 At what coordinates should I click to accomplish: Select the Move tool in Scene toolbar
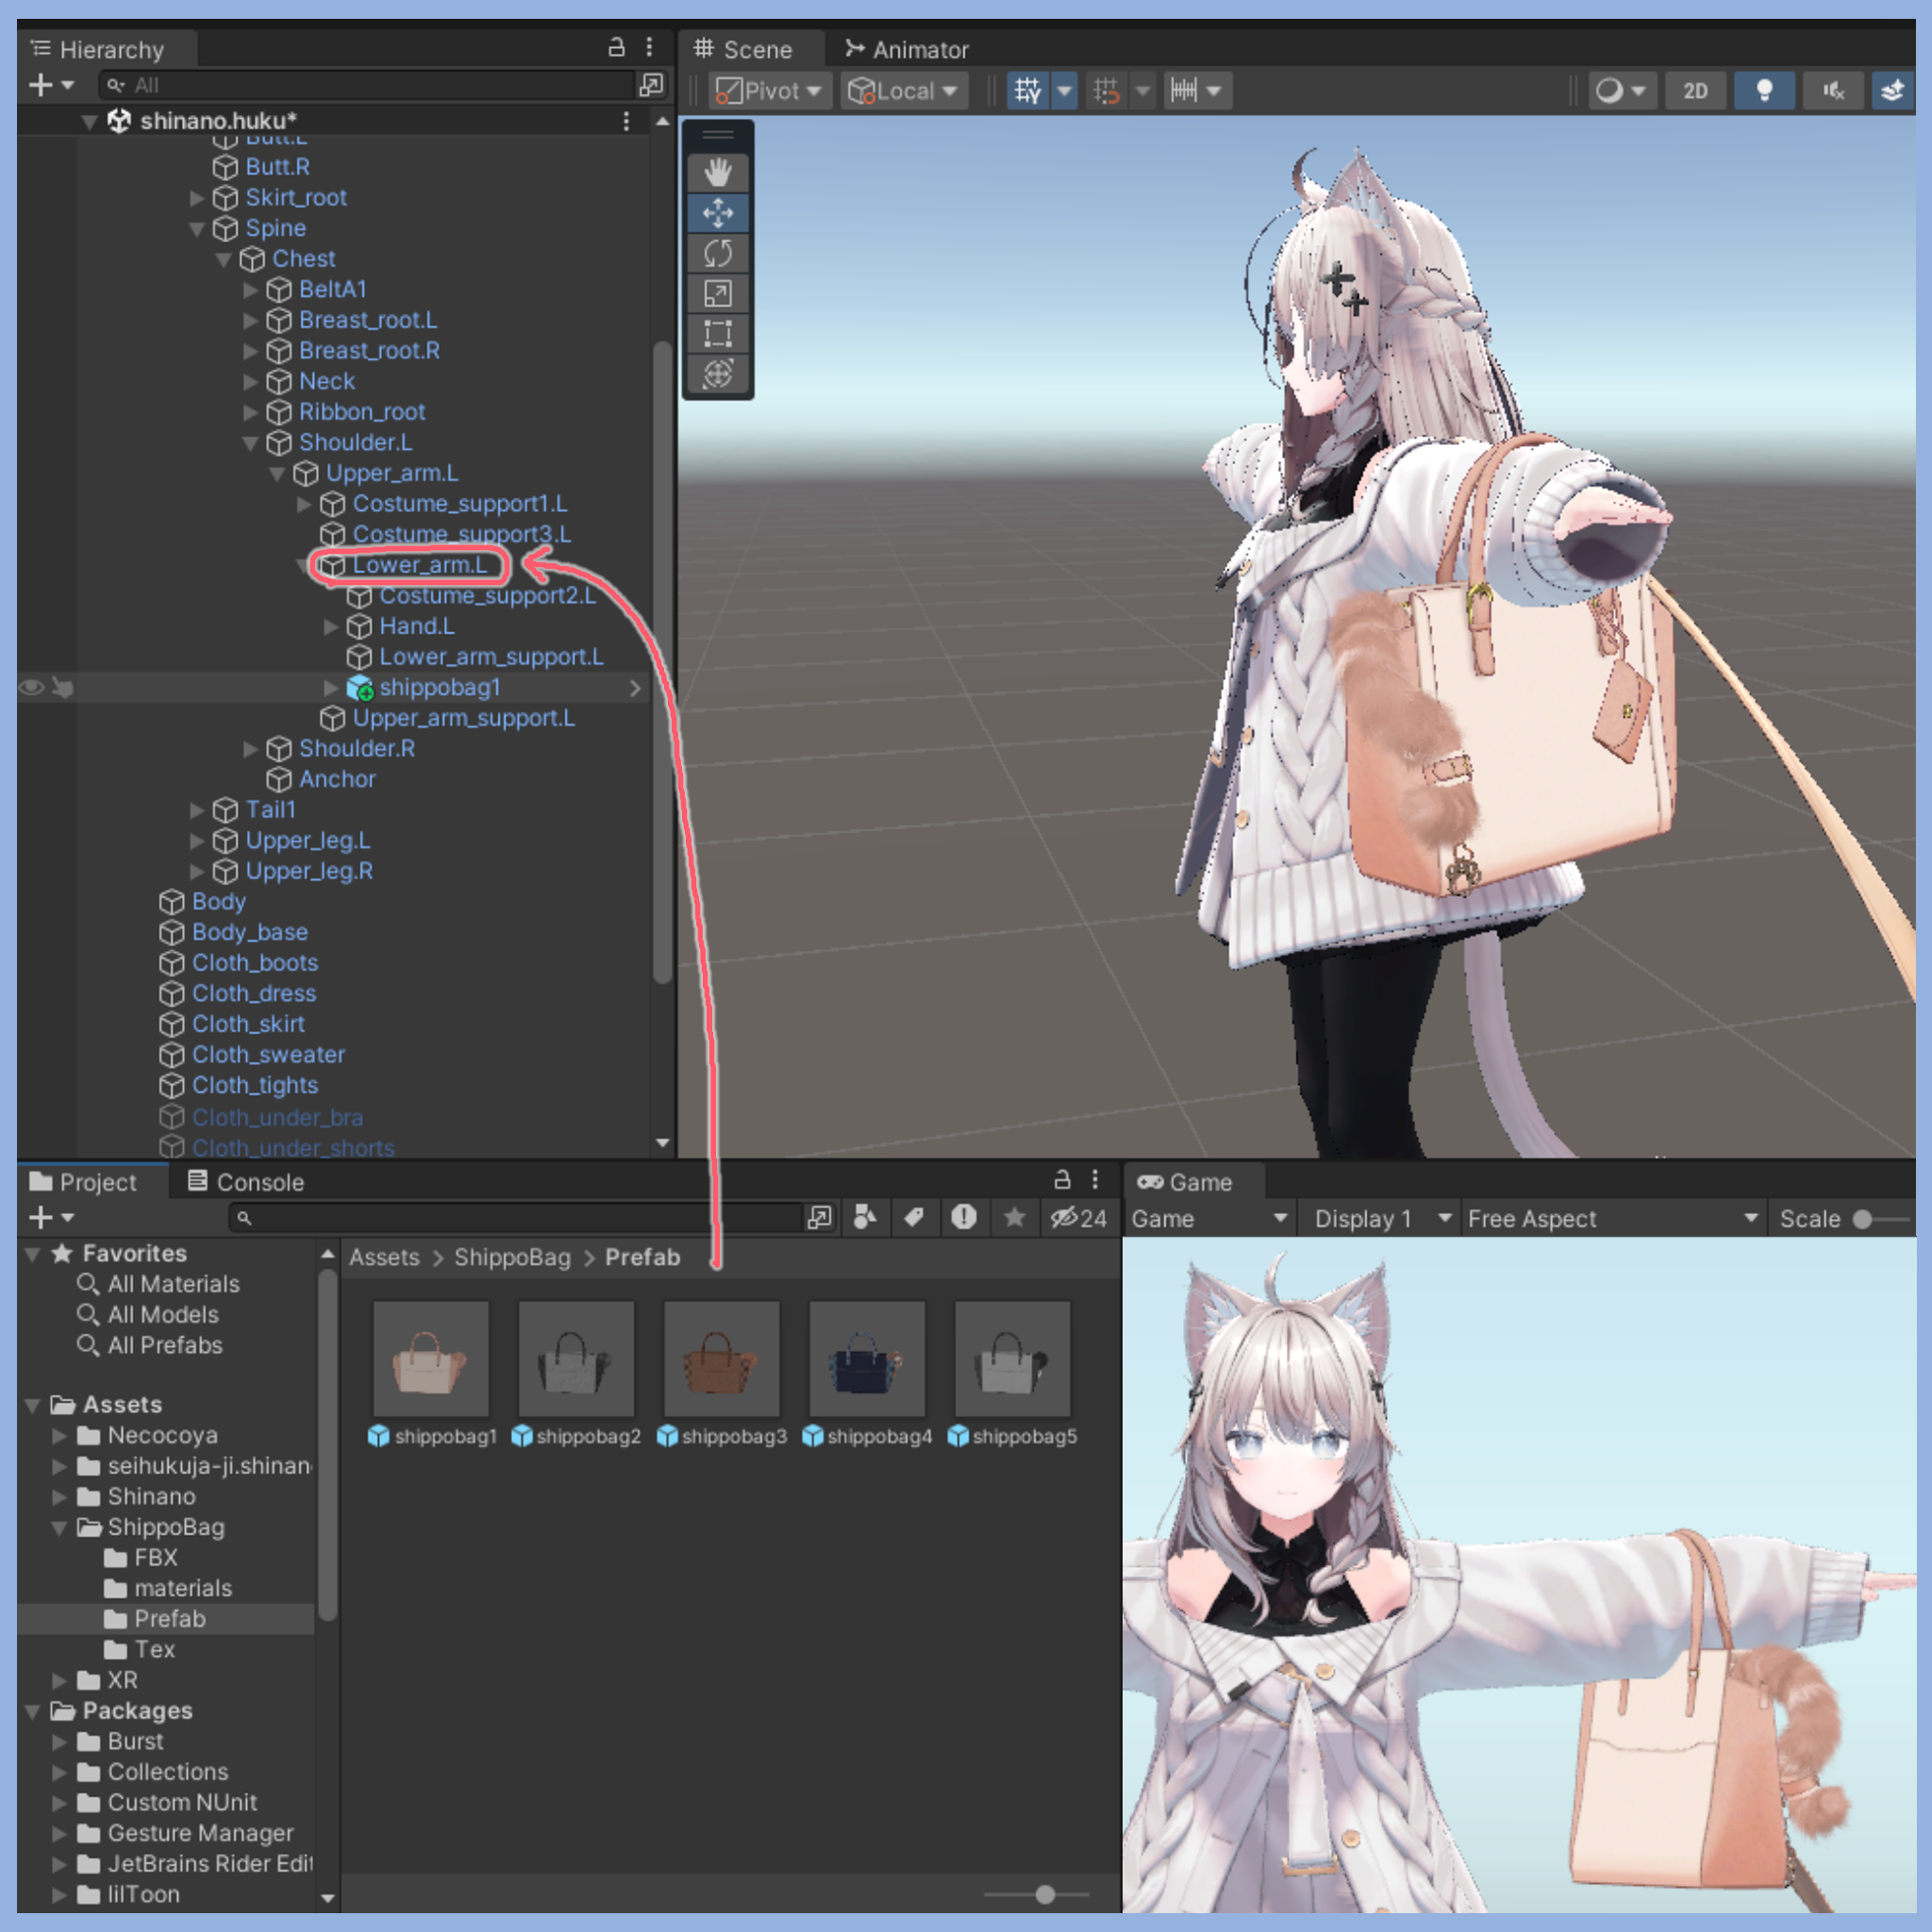point(718,212)
